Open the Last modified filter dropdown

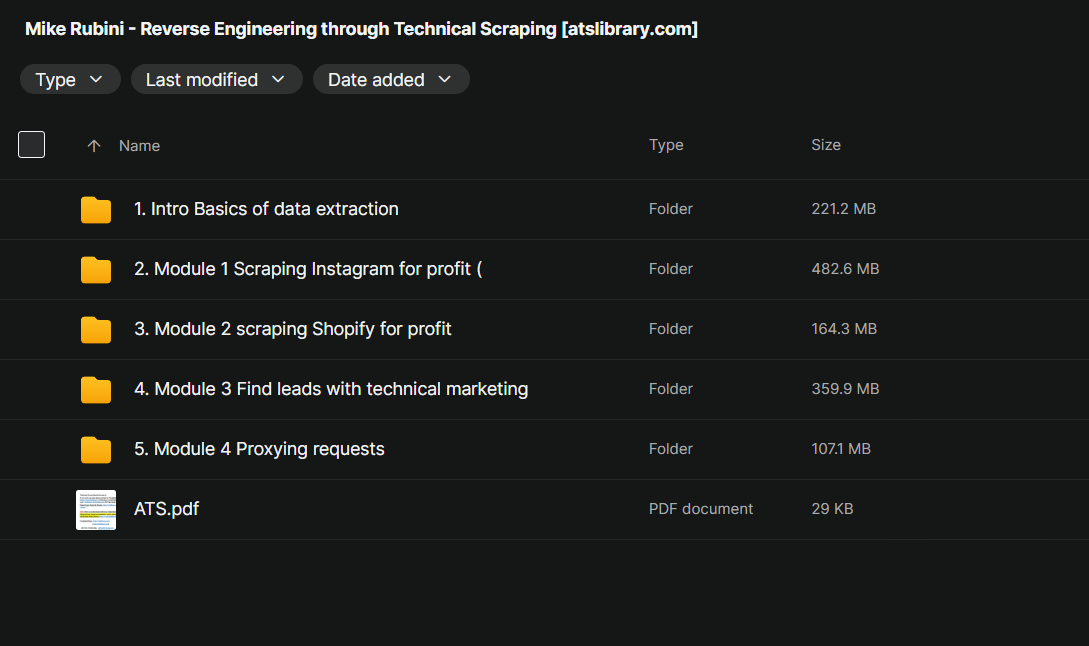[x=217, y=79]
